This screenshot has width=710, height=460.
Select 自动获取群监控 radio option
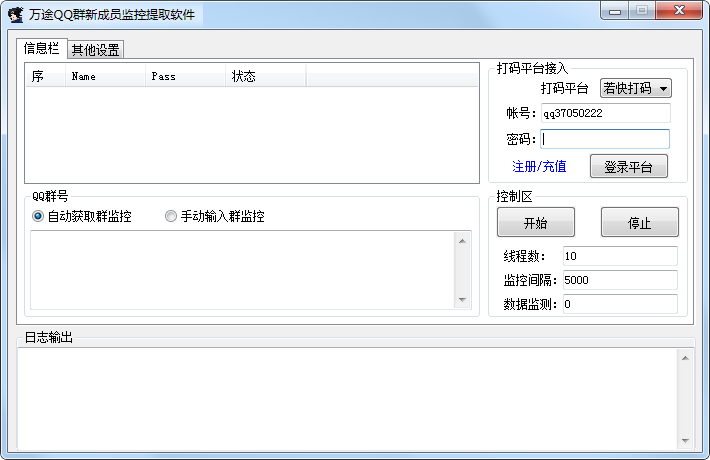[38, 216]
